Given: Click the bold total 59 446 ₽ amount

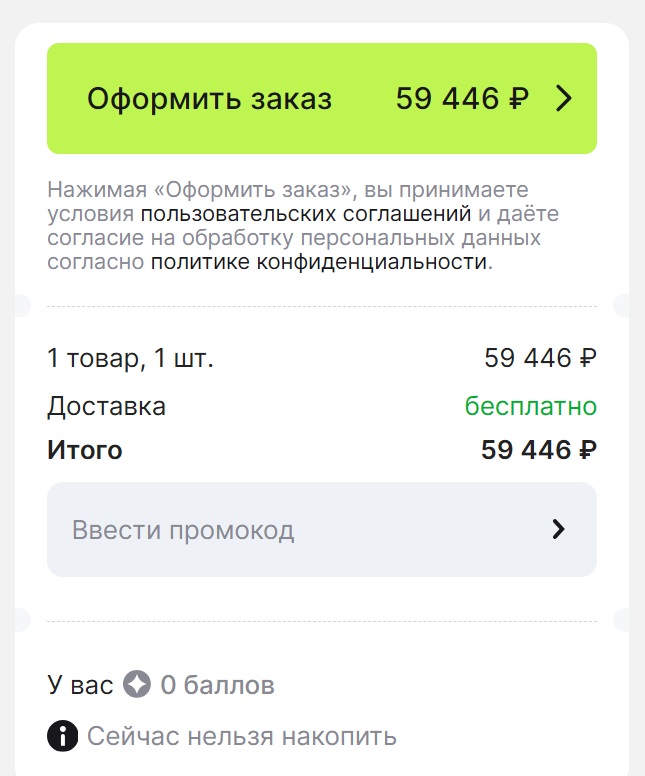Looking at the screenshot, I should [x=539, y=450].
